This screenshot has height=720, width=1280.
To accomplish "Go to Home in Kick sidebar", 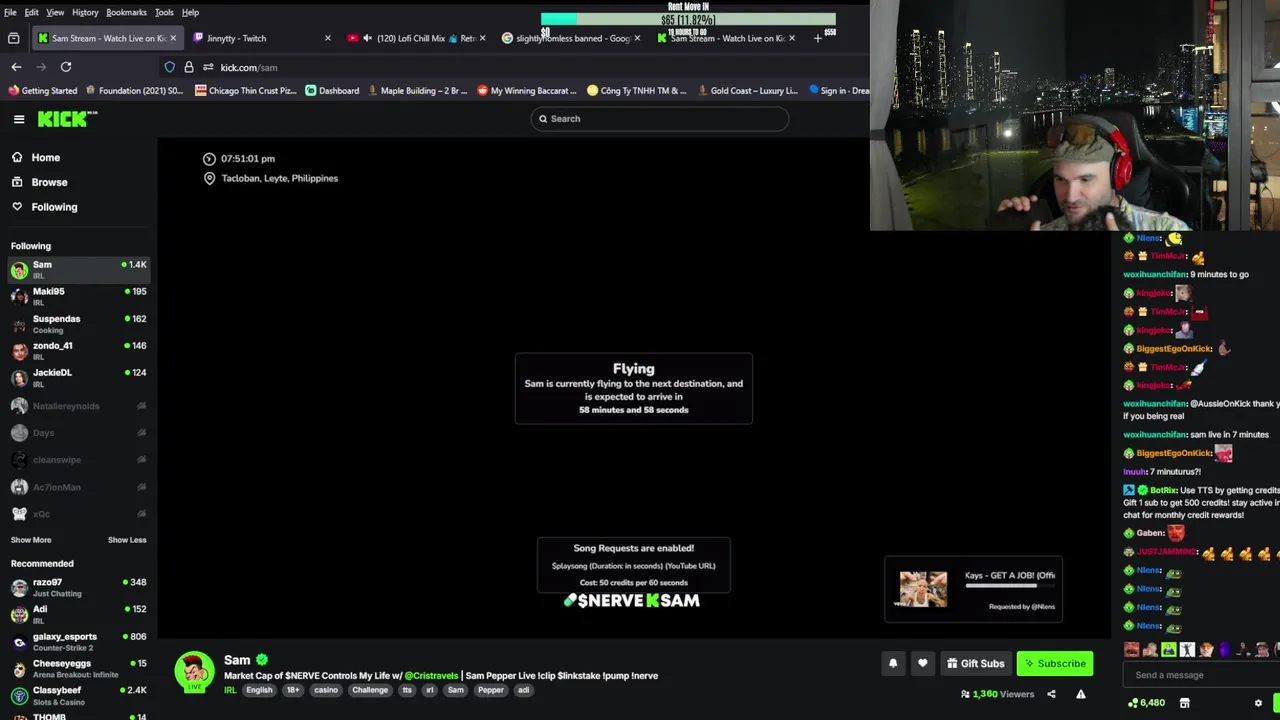I will [x=45, y=157].
